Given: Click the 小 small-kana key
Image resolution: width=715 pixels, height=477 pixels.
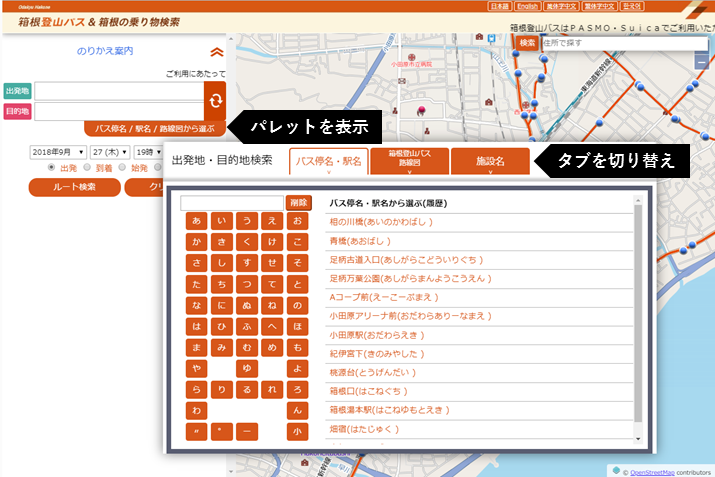Looking at the screenshot, I should pos(296,432).
